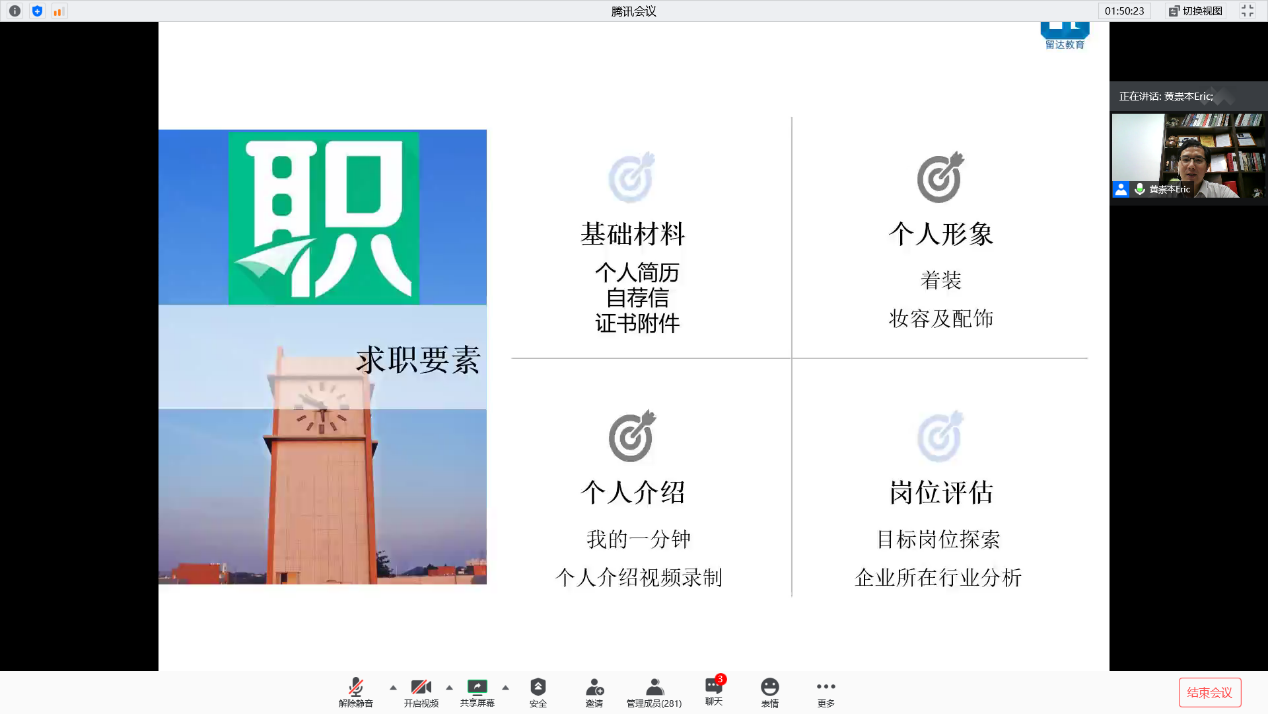
Task: Expand share options arrow beside 共享屏幕
Action: click(505, 688)
